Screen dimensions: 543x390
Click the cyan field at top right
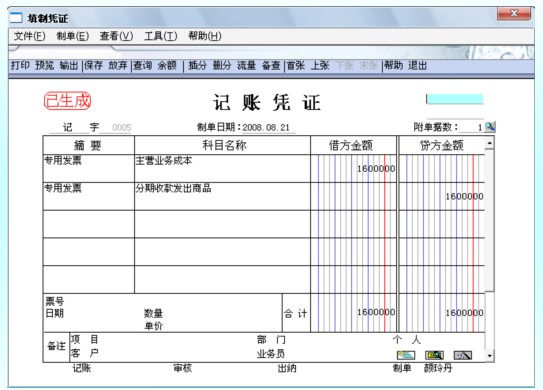click(x=454, y=99)
